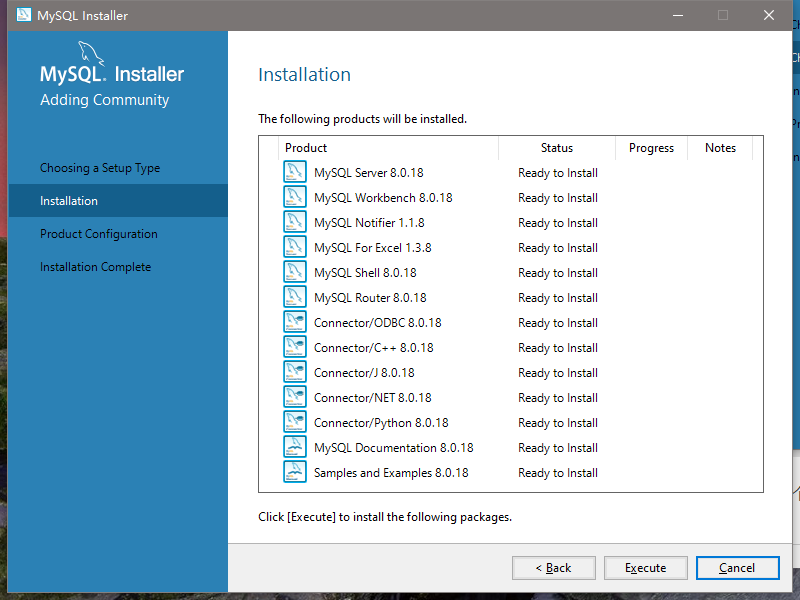The width and height of the screenshot is (800, 600).
Task: Click the MySQL Notifier 1.1.8 product icon
Action: point(295,222)
